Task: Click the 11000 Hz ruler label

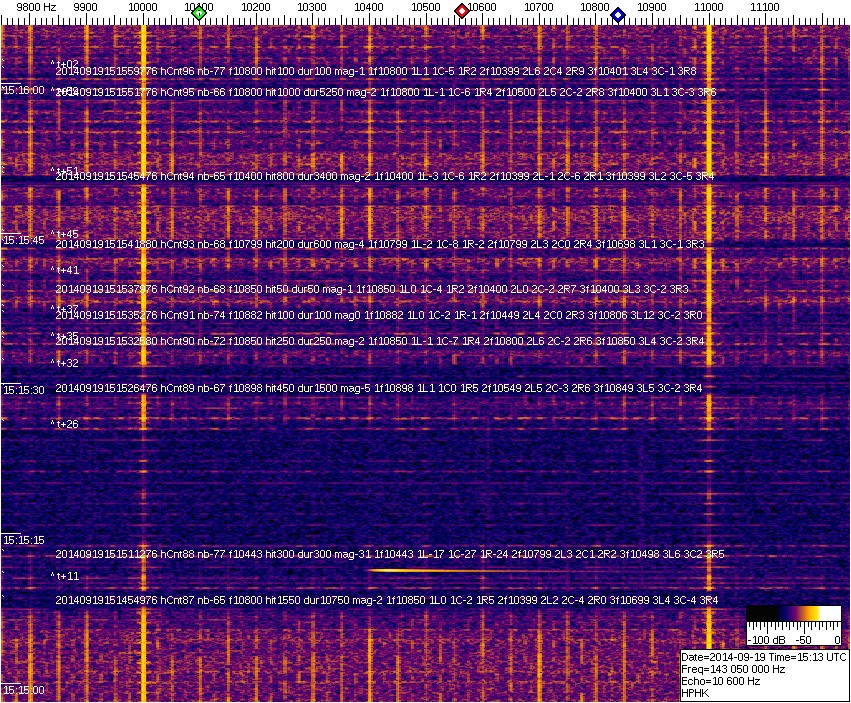Action: (x=709, y=7)
